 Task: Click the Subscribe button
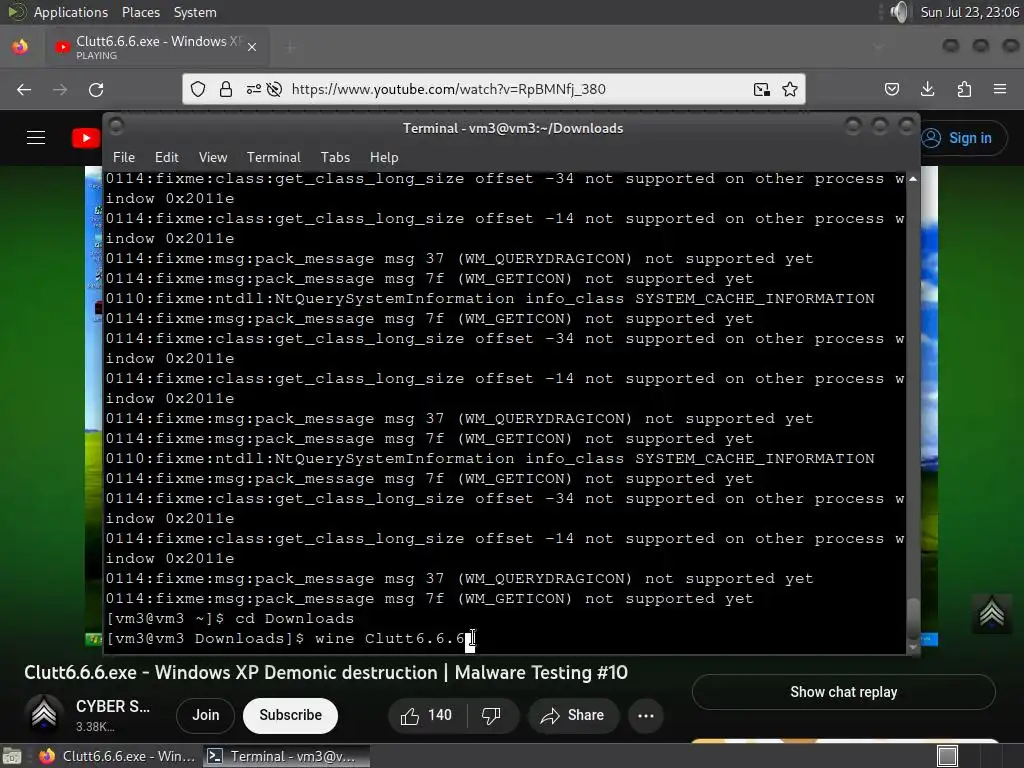pyautogui.click(x=291, y=716)
